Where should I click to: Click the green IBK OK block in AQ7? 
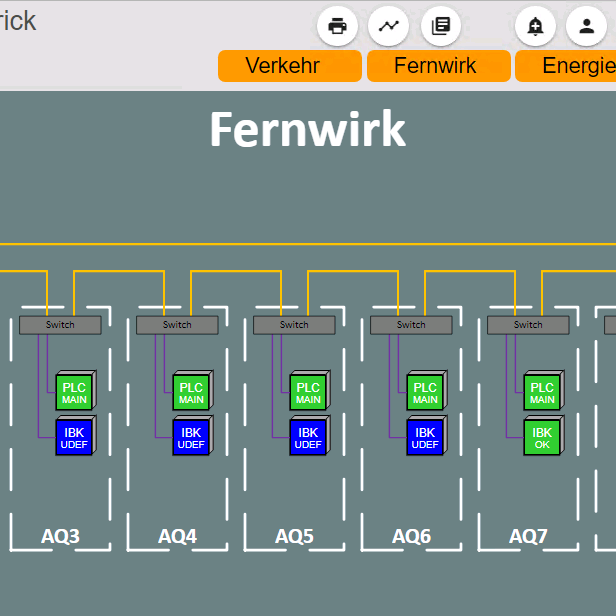pos(544,435)
